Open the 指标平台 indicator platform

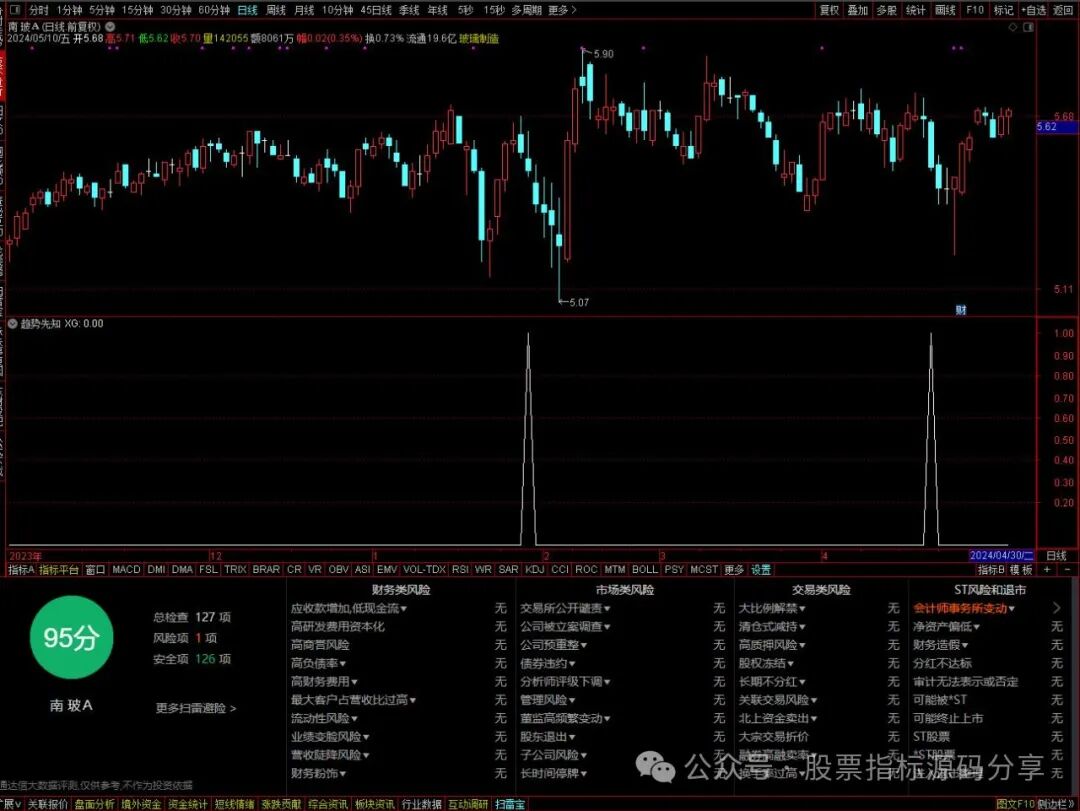pyautogui.click(x=59, y=570)
